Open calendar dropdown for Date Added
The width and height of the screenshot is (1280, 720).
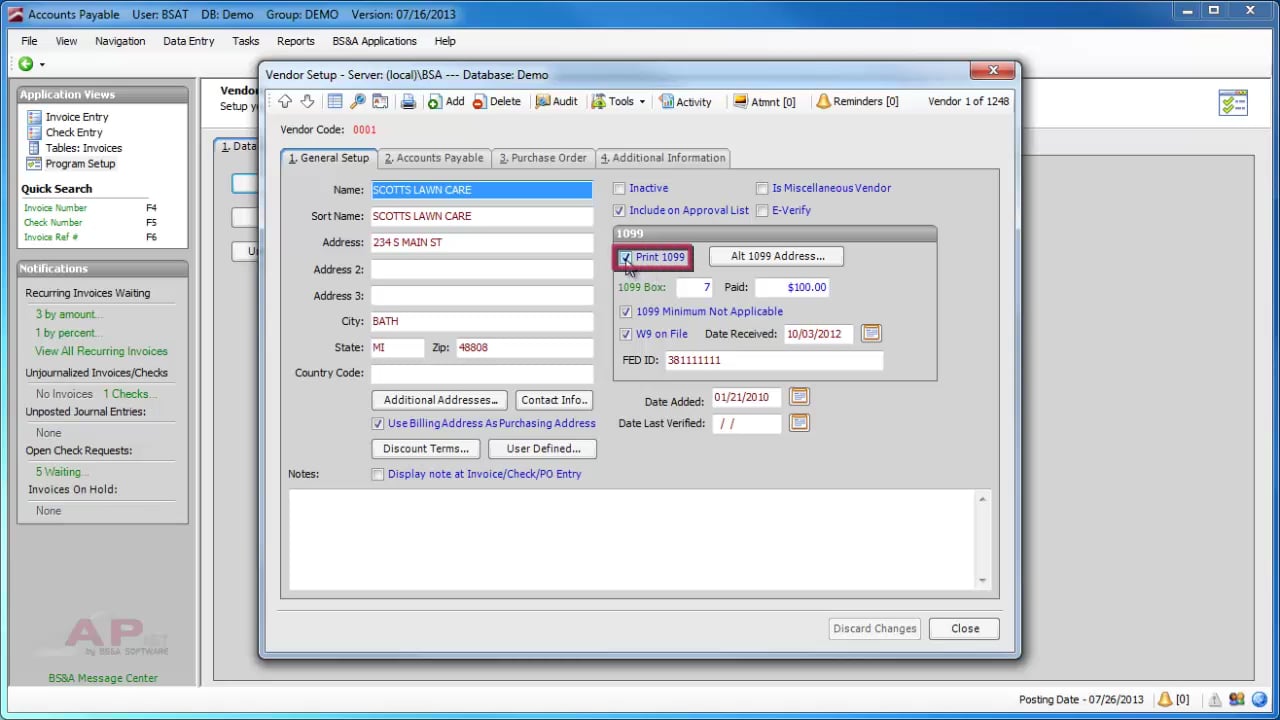pyautogui.click(x=799, y=397)
